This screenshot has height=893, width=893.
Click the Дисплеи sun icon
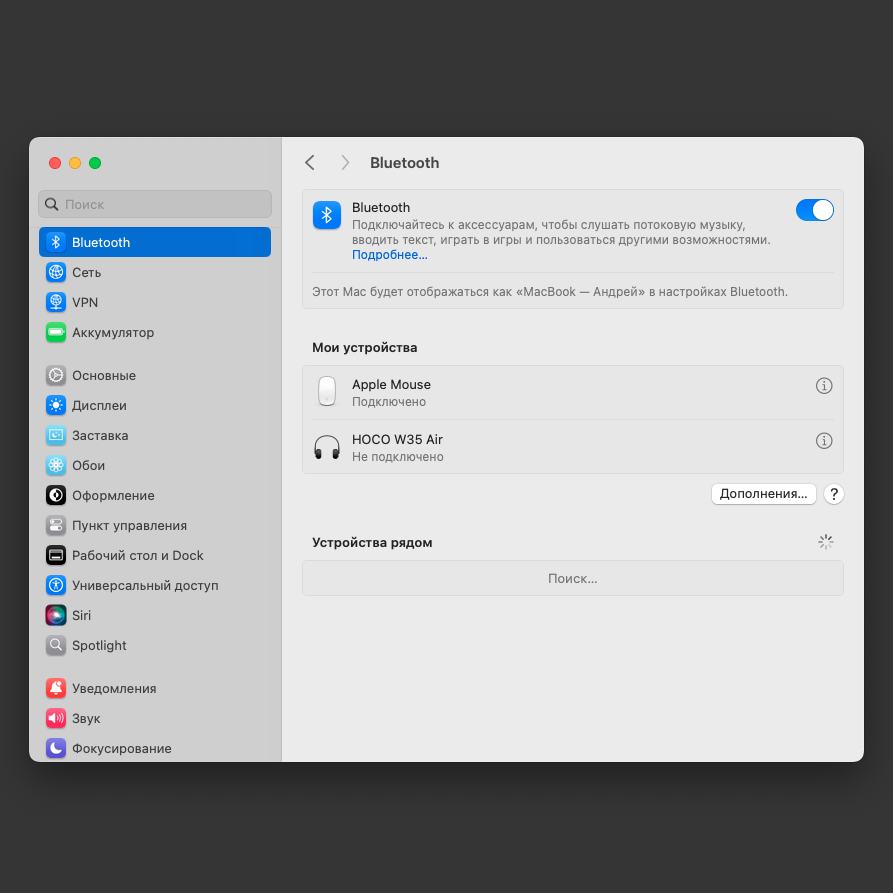pos(56,405)
